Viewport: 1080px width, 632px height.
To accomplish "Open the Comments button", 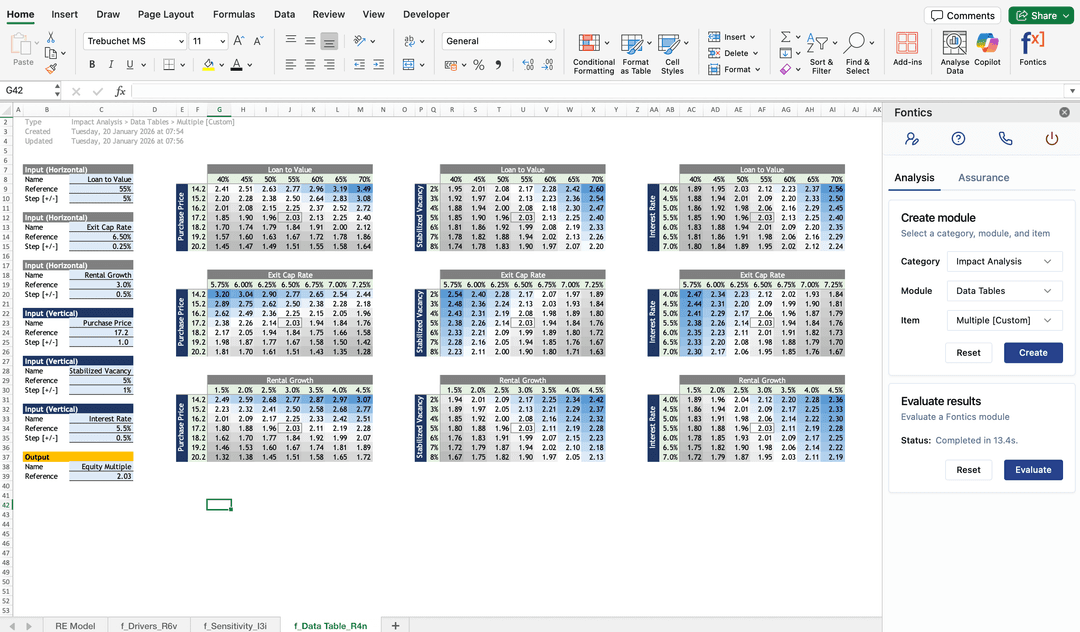I will point(963,16).
